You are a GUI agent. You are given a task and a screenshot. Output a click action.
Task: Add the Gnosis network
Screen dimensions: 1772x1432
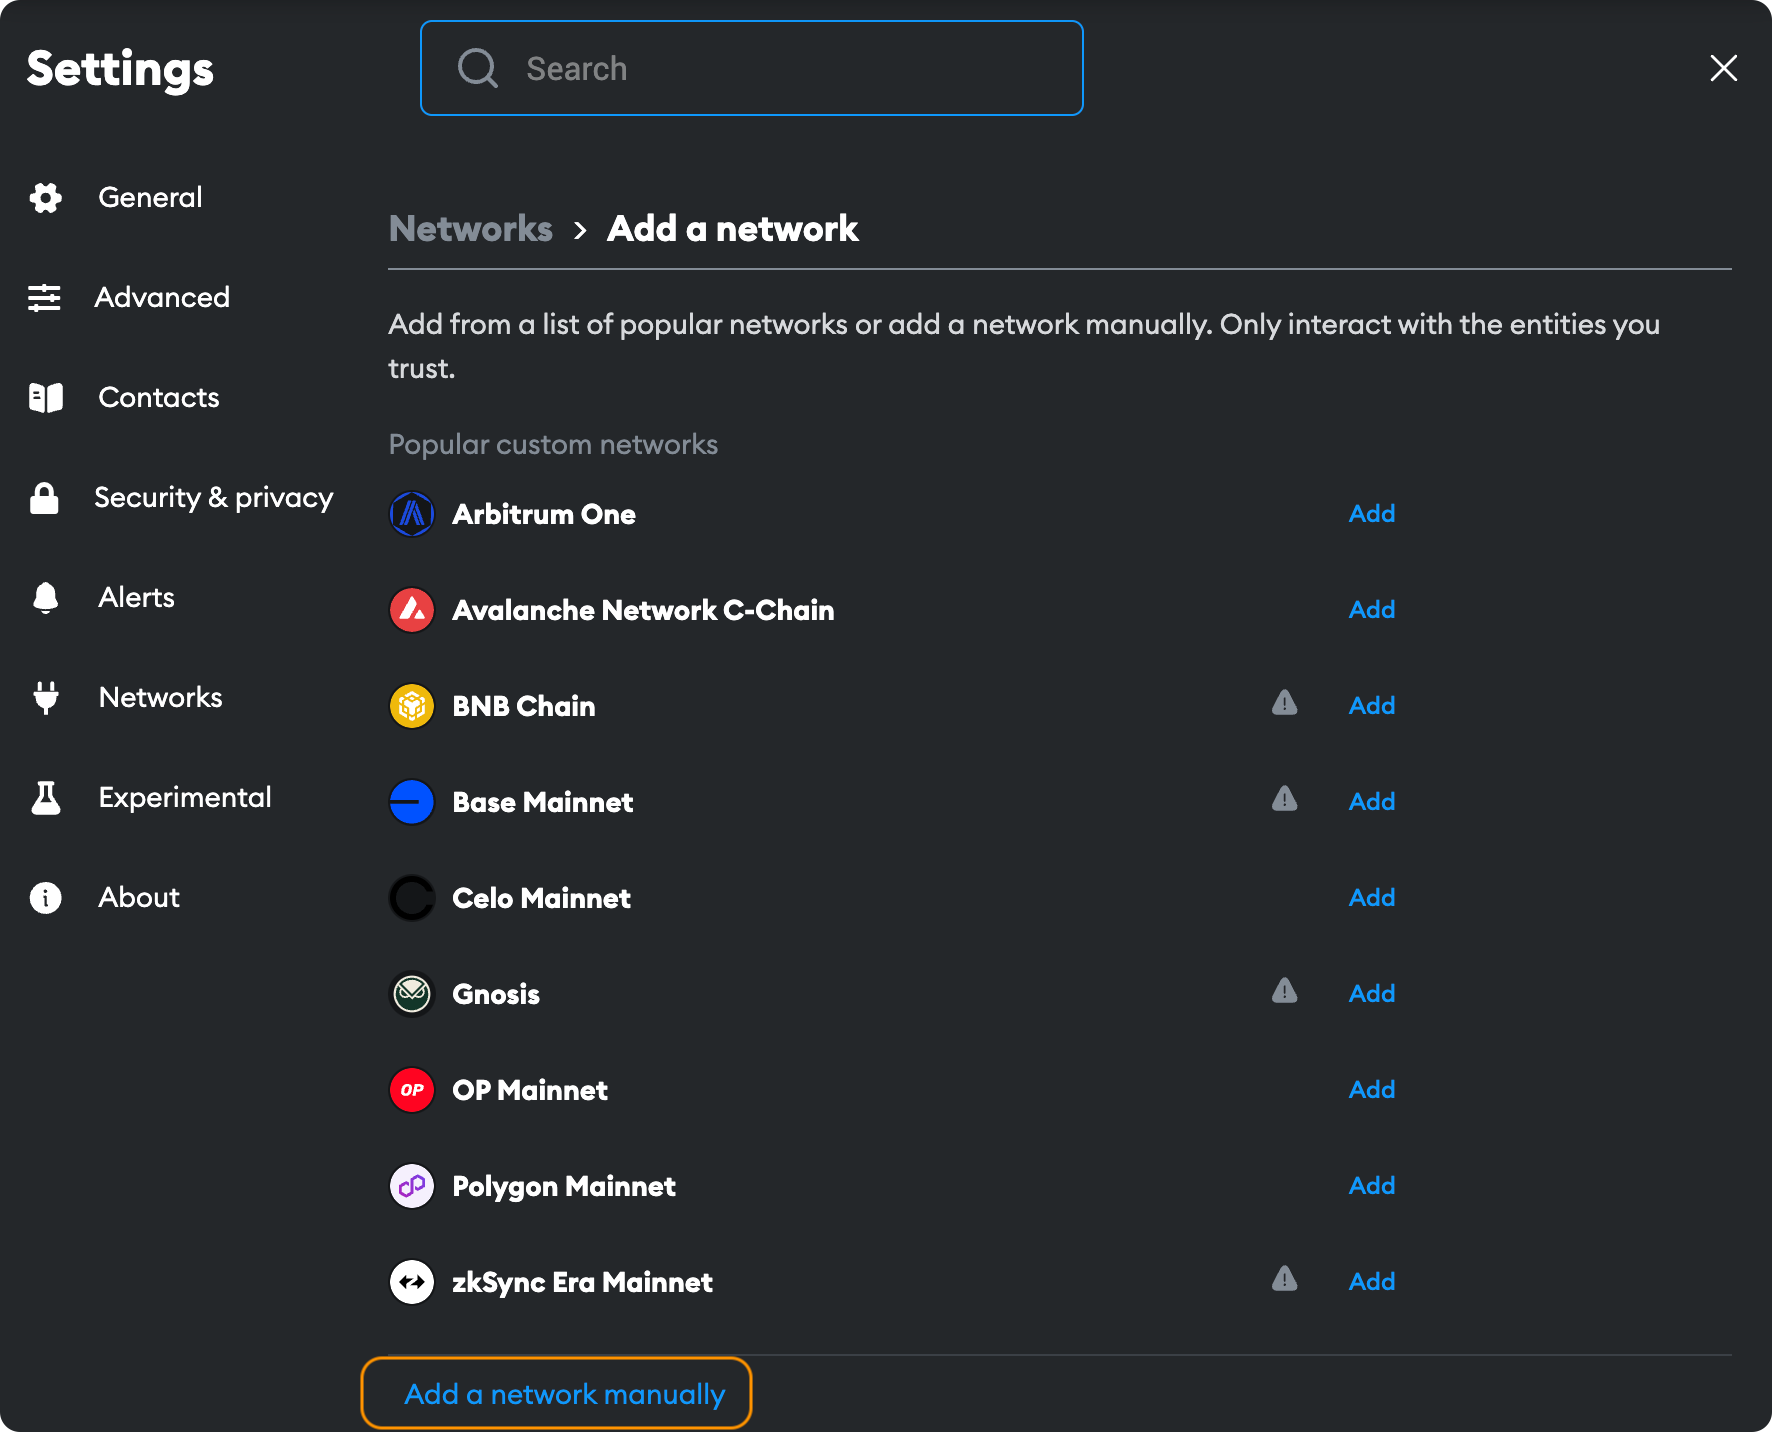1372,994
